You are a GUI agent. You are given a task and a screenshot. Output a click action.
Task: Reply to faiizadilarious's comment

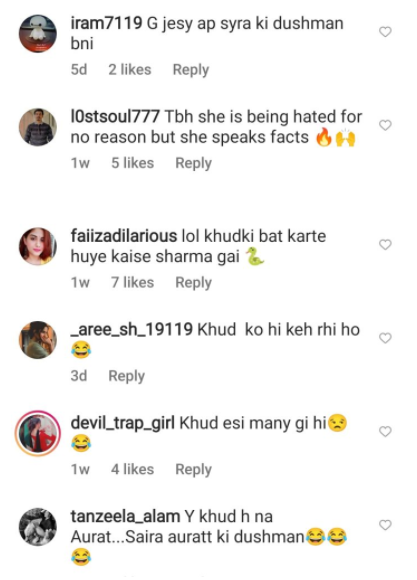point(194,283)
